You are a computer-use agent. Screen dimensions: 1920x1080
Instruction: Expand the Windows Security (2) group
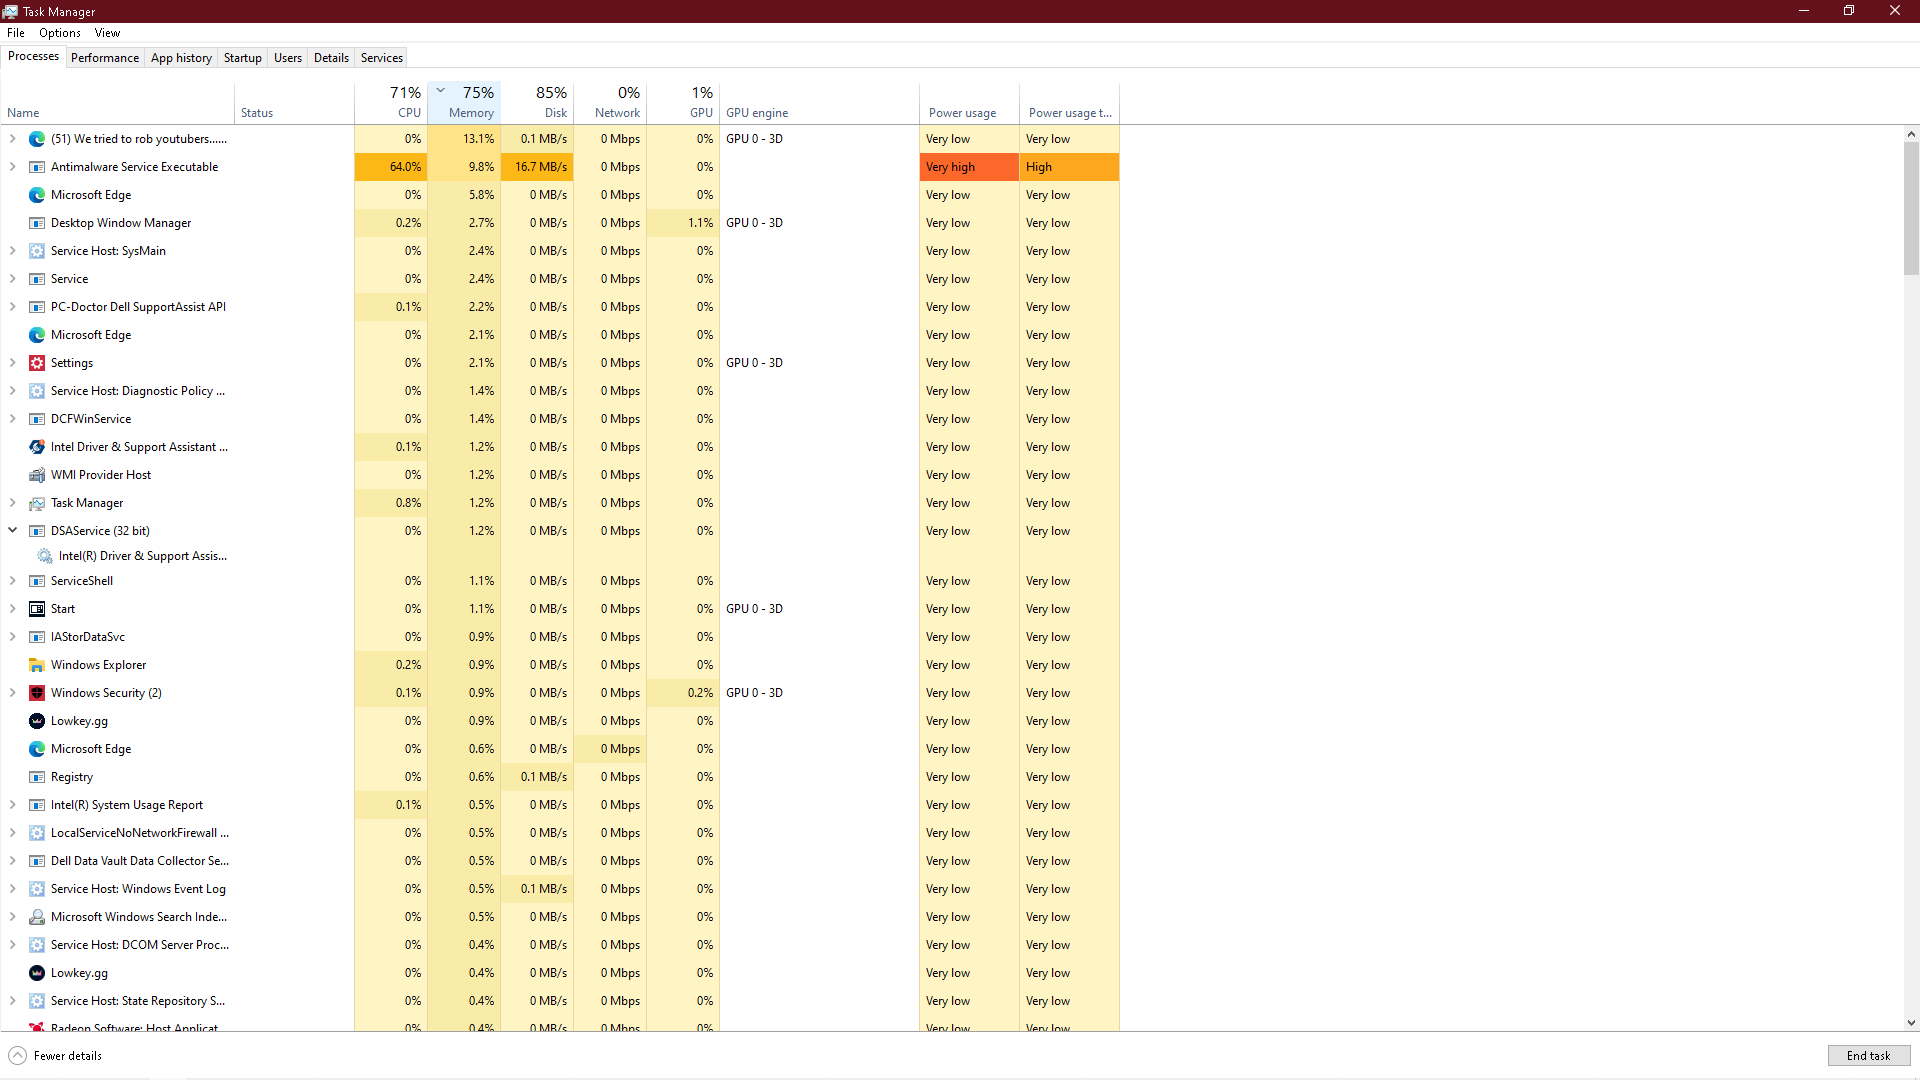point(13,693)
